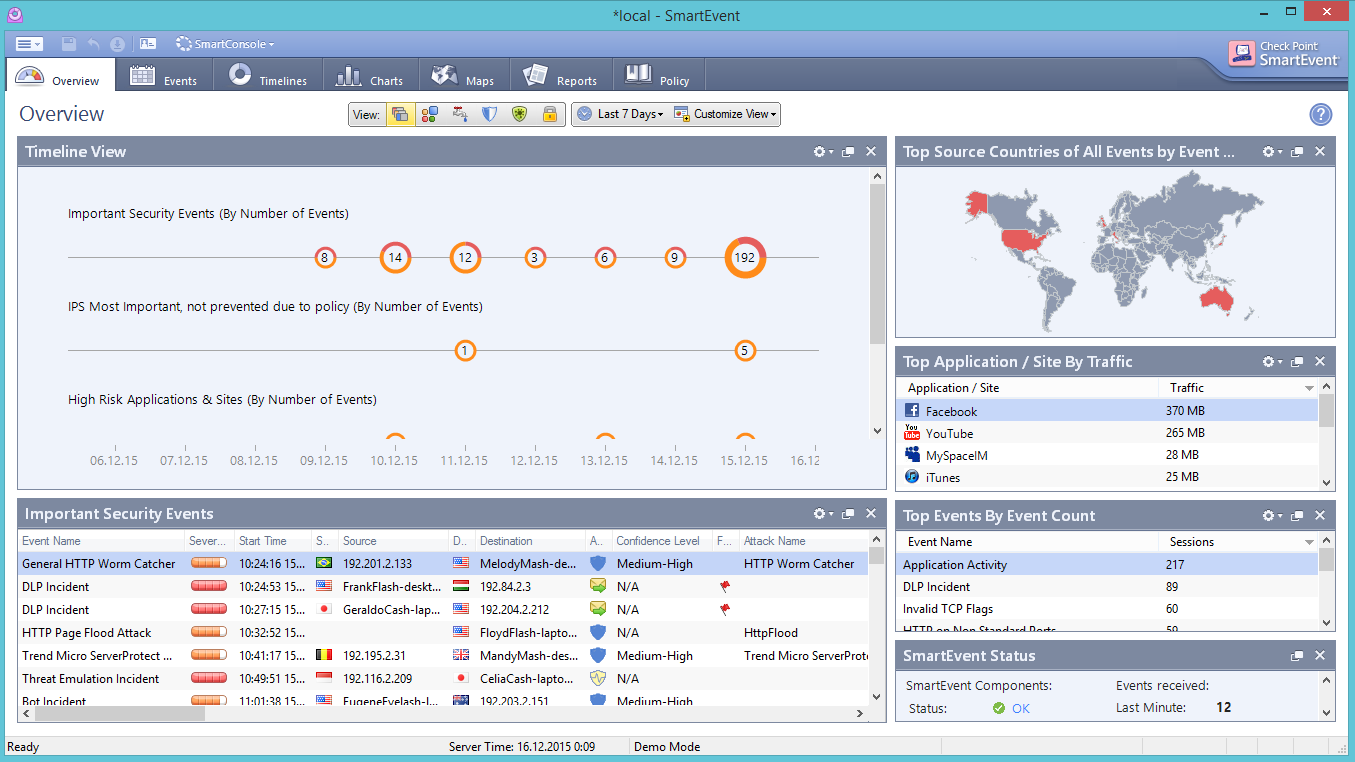Pop out the Top Events By Event Count panel

(1297, 516)
